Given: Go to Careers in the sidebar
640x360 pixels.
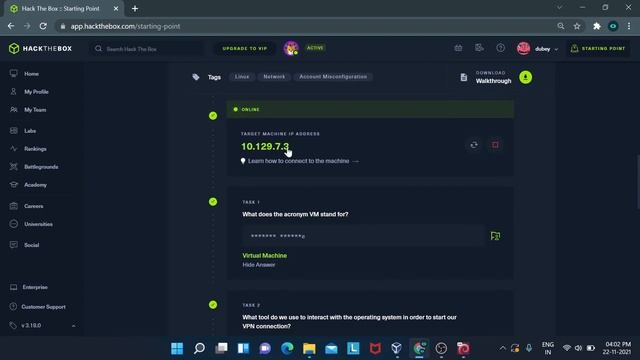Looking at the screenshot, I should [x=33, y=206].
